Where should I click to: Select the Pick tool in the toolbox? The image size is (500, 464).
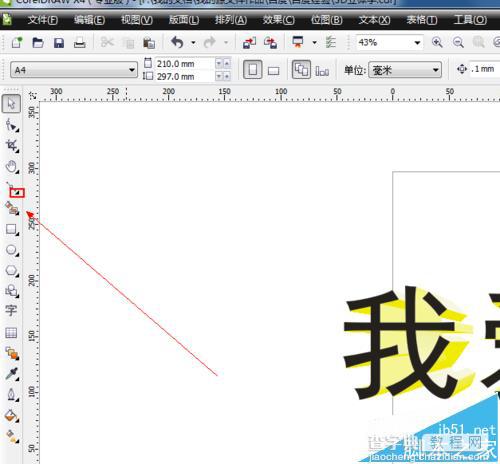pos(11,104)
